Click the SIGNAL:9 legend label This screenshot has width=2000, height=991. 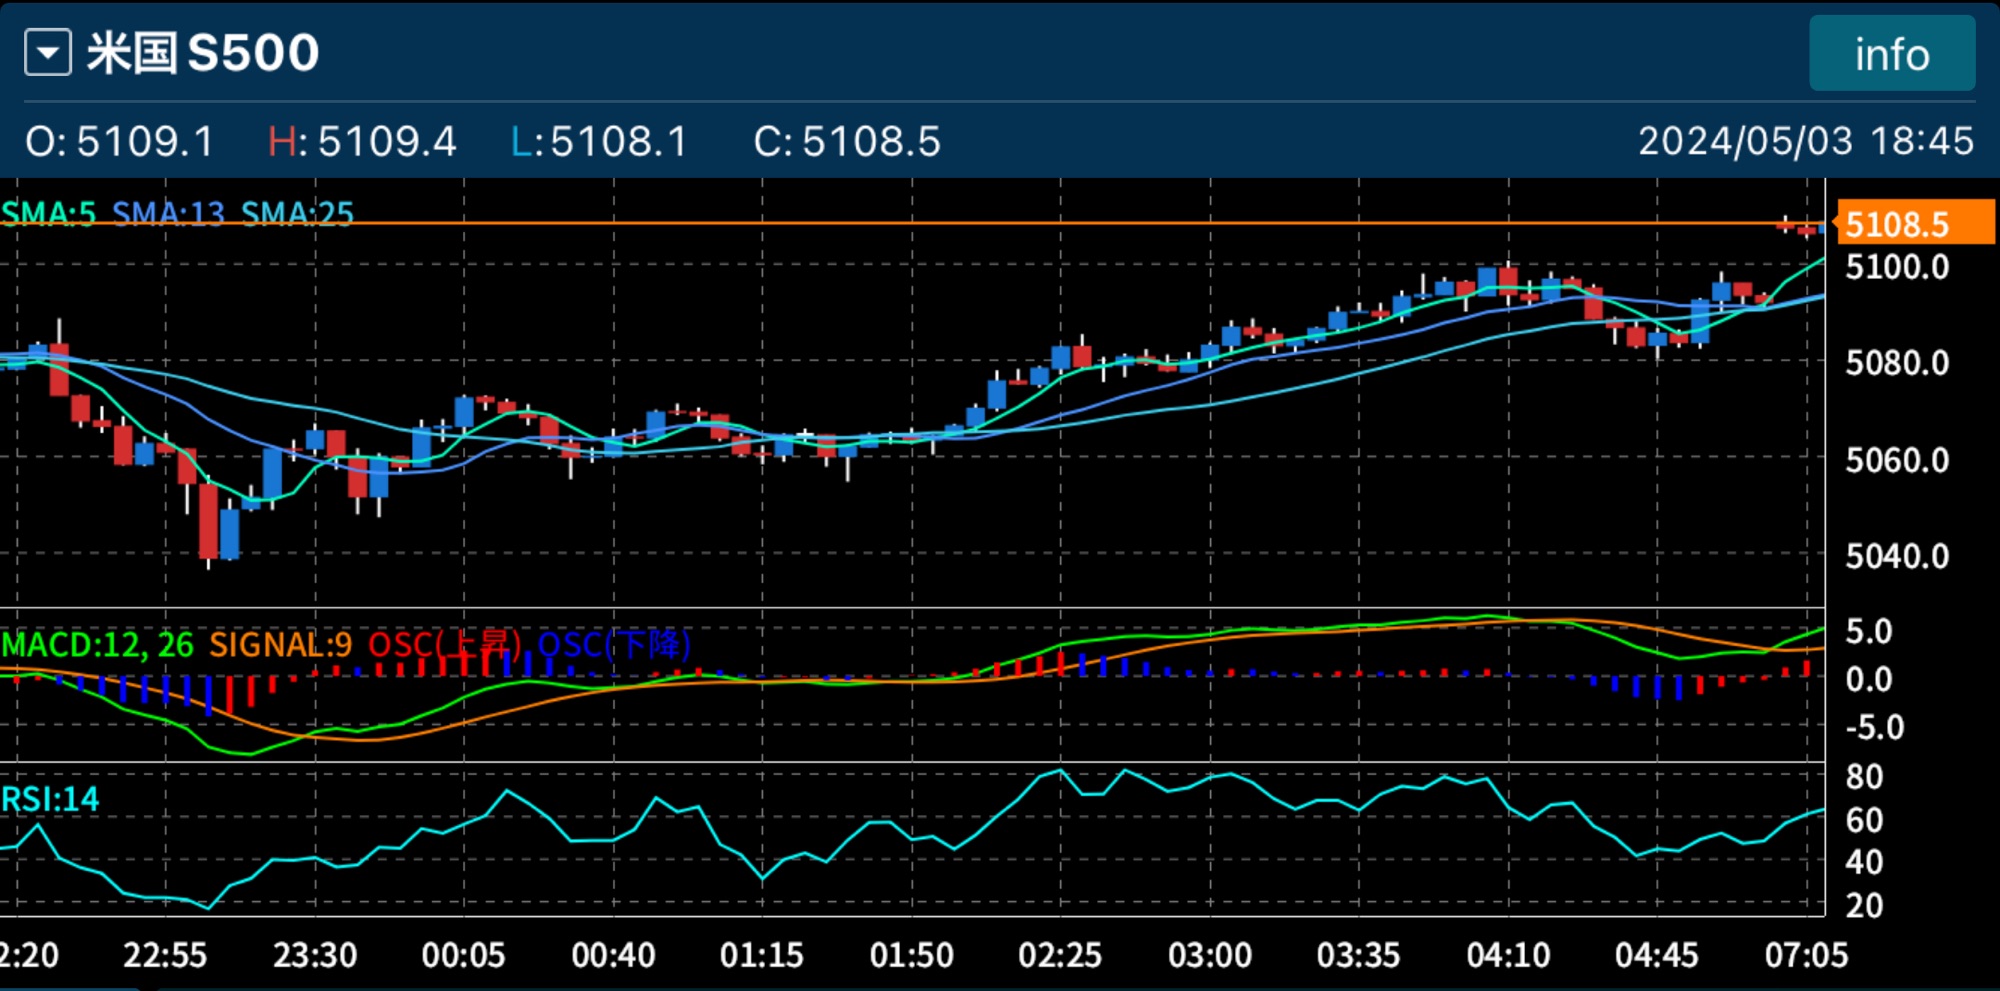pyautogui.click(x=280, y=645)
